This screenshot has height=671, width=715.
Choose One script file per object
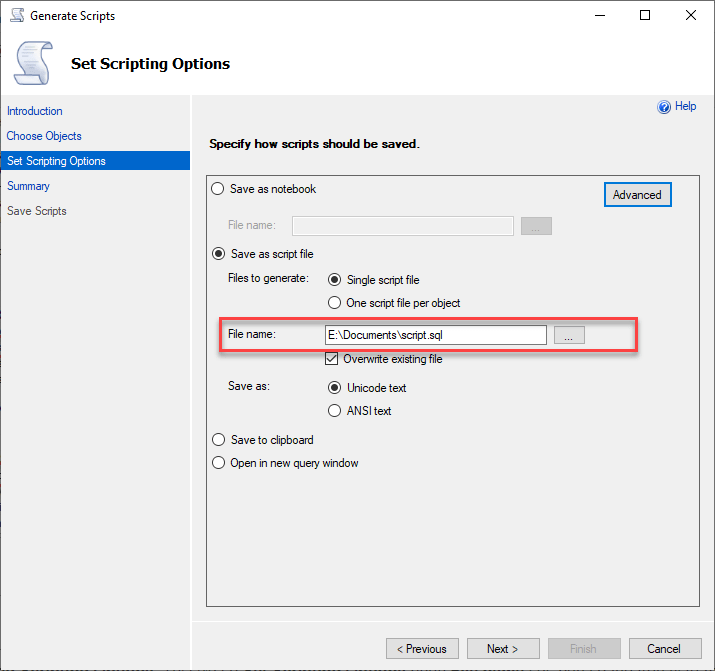pyautogui.click(x=334, y=303)
